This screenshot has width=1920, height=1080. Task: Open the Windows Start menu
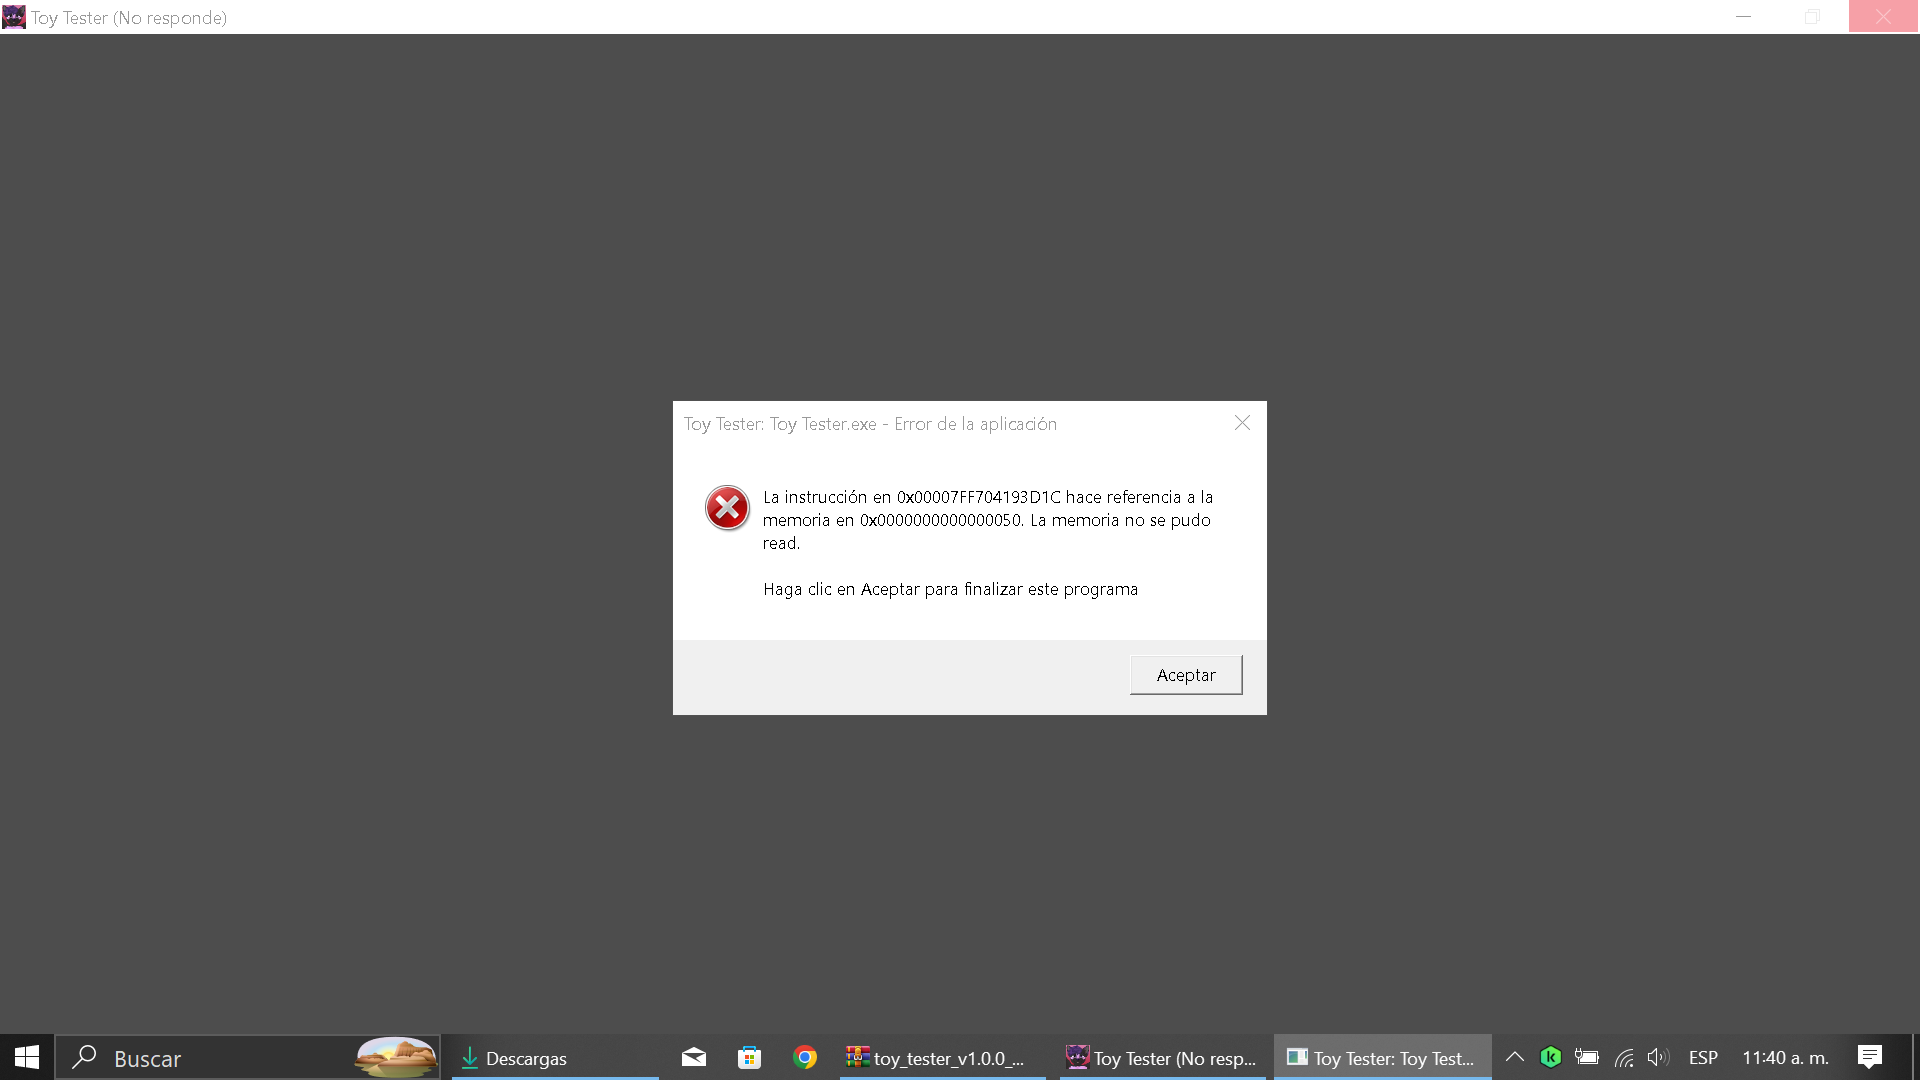27,1057
